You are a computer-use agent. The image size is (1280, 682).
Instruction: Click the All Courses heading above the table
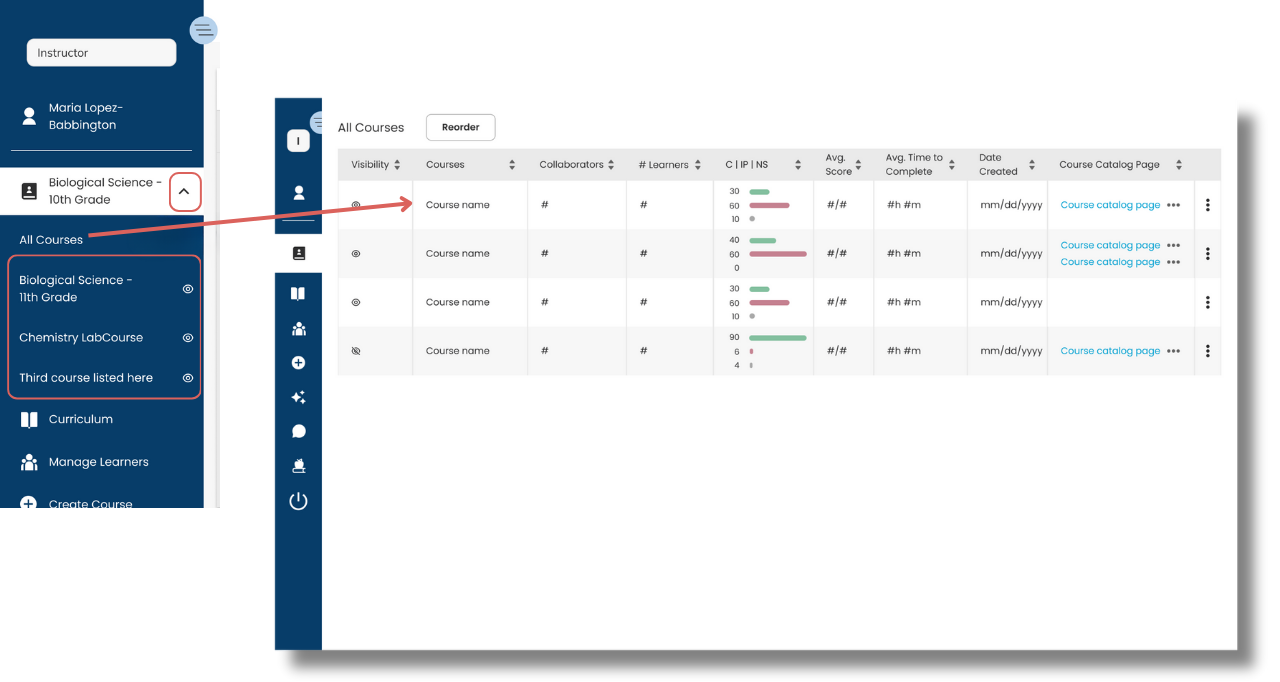coord(371,128)
